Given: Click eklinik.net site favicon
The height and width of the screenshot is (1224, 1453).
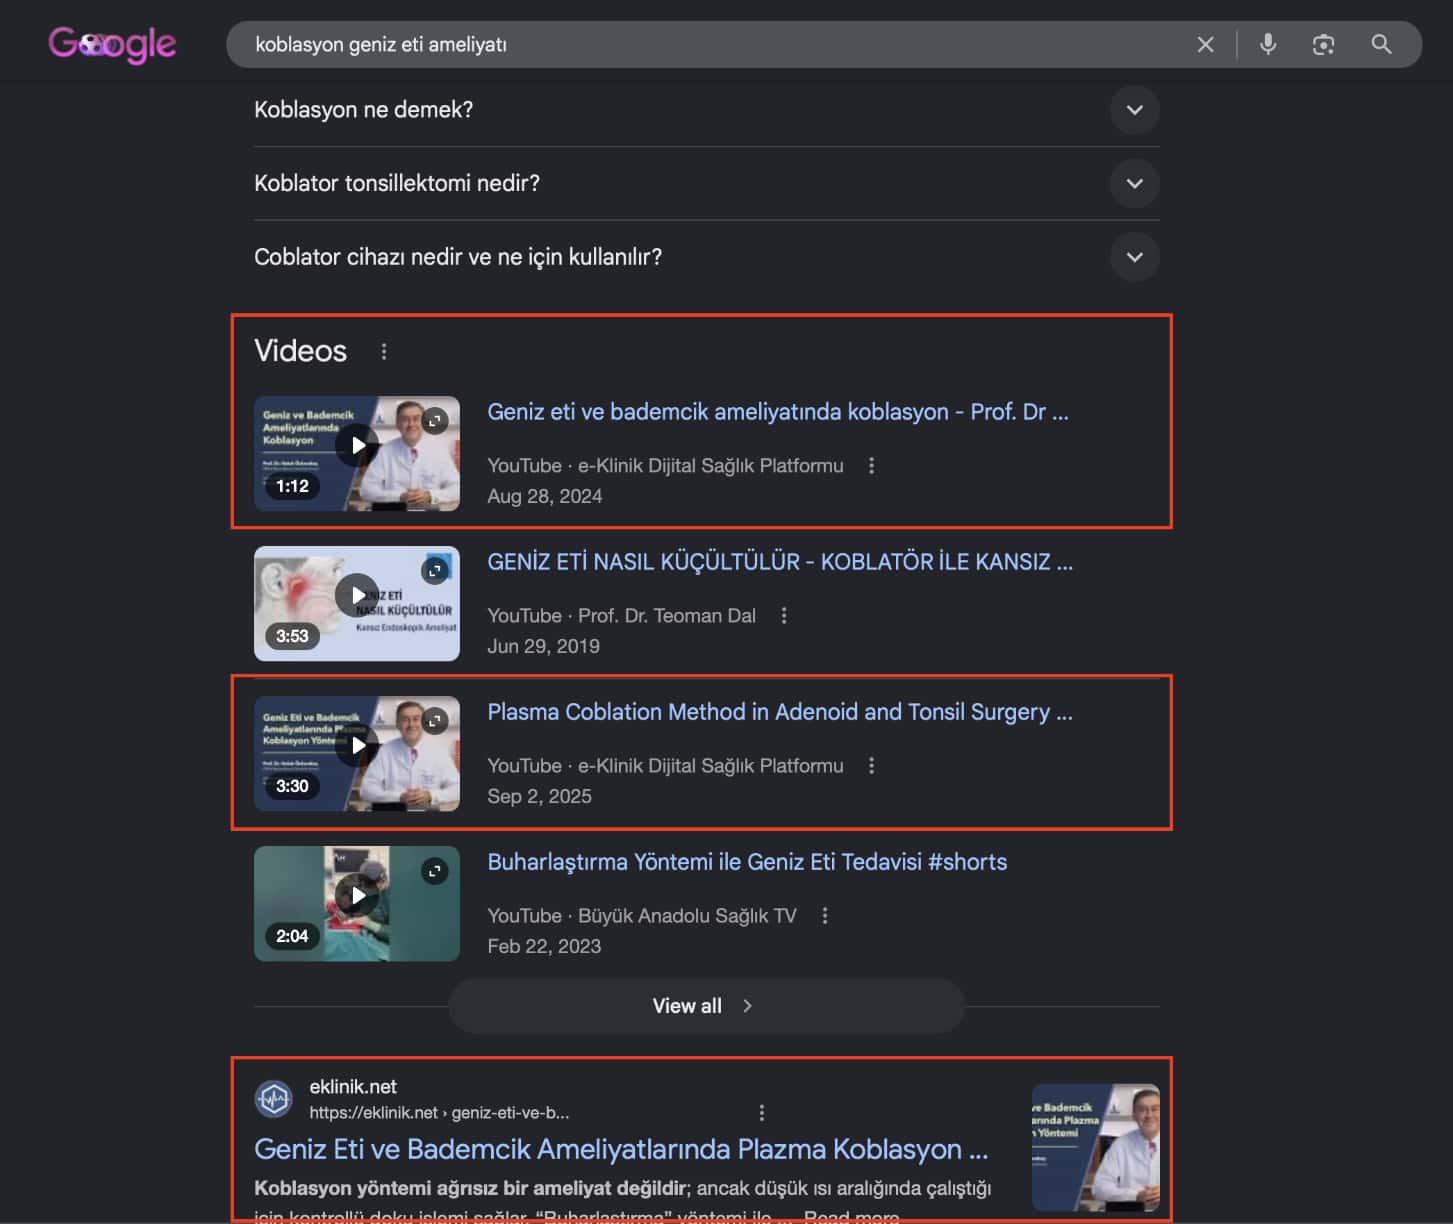Looking at the screenshot, I should pyautogui.click(x=273, y=1099).
